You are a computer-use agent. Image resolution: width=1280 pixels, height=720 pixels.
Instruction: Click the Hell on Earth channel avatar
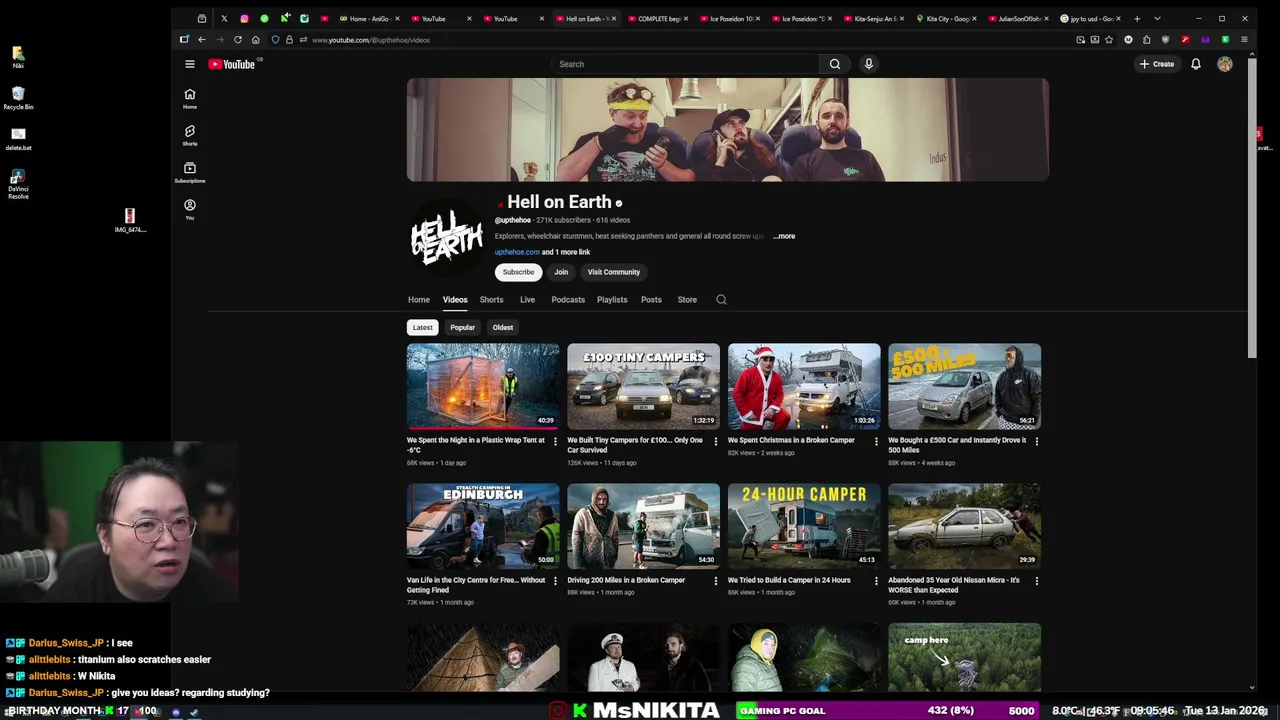[x=446, y=236]
